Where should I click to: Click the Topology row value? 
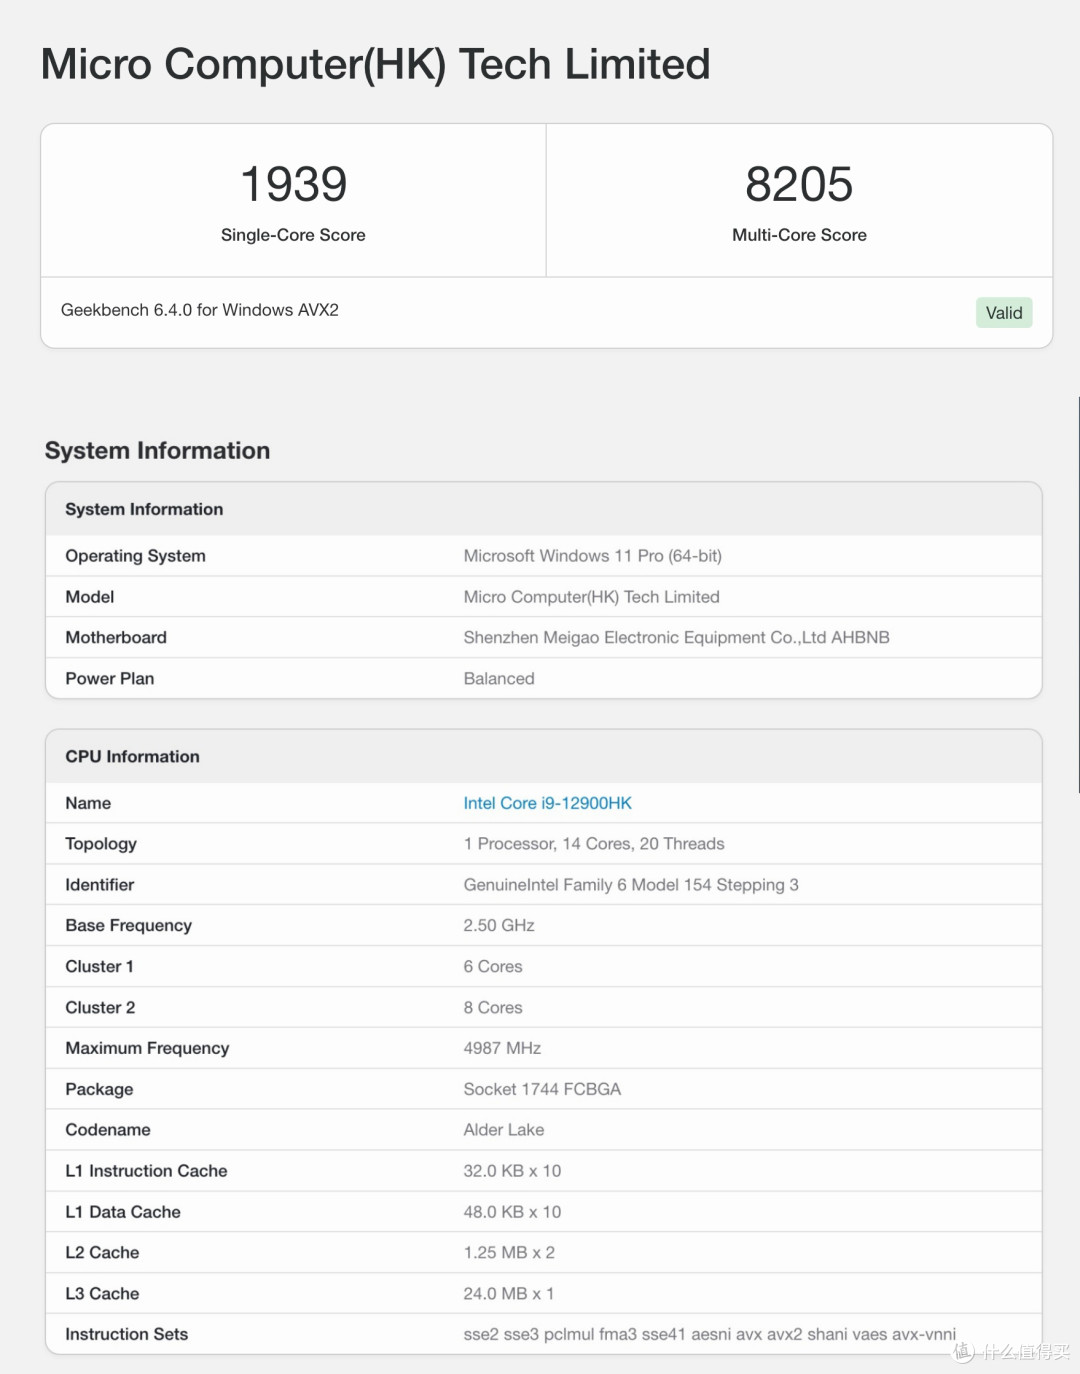click(594, 844)
